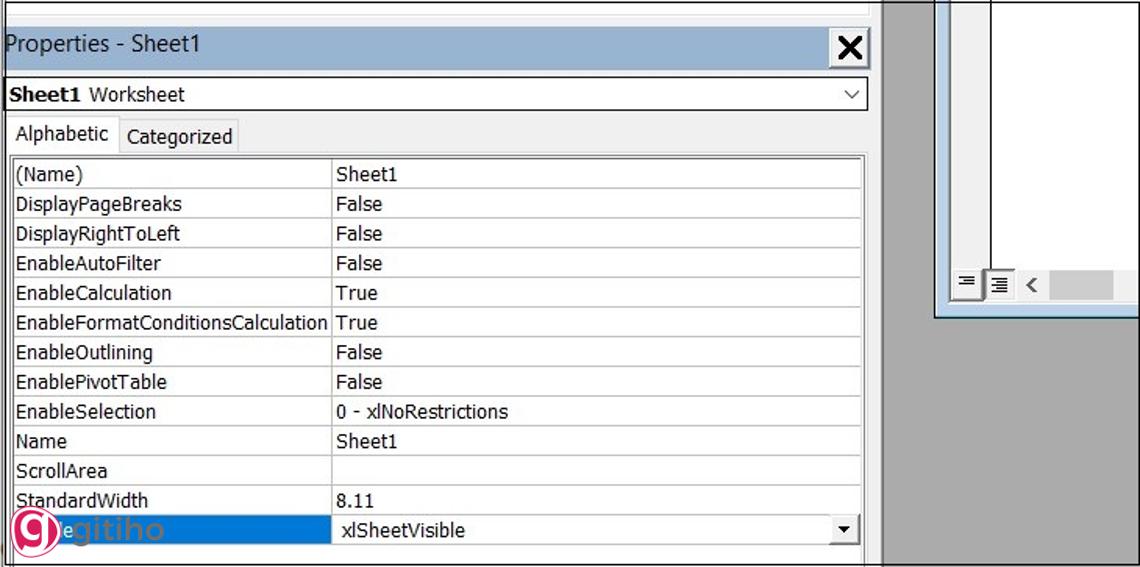
Task: Expand the xlSheetVisible dropdown arrow
Action: pos(844,530)
